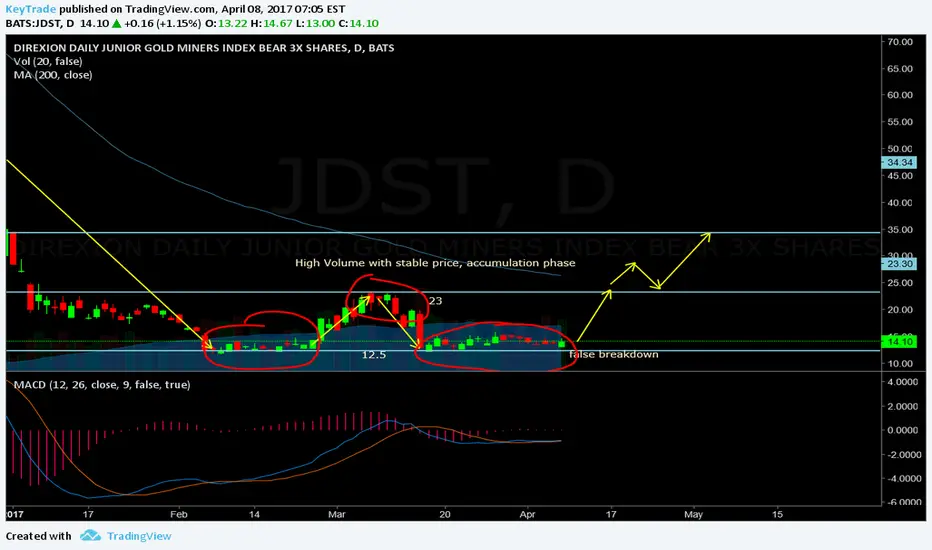Click the 23.30 price line label

(x=899, y=264)
